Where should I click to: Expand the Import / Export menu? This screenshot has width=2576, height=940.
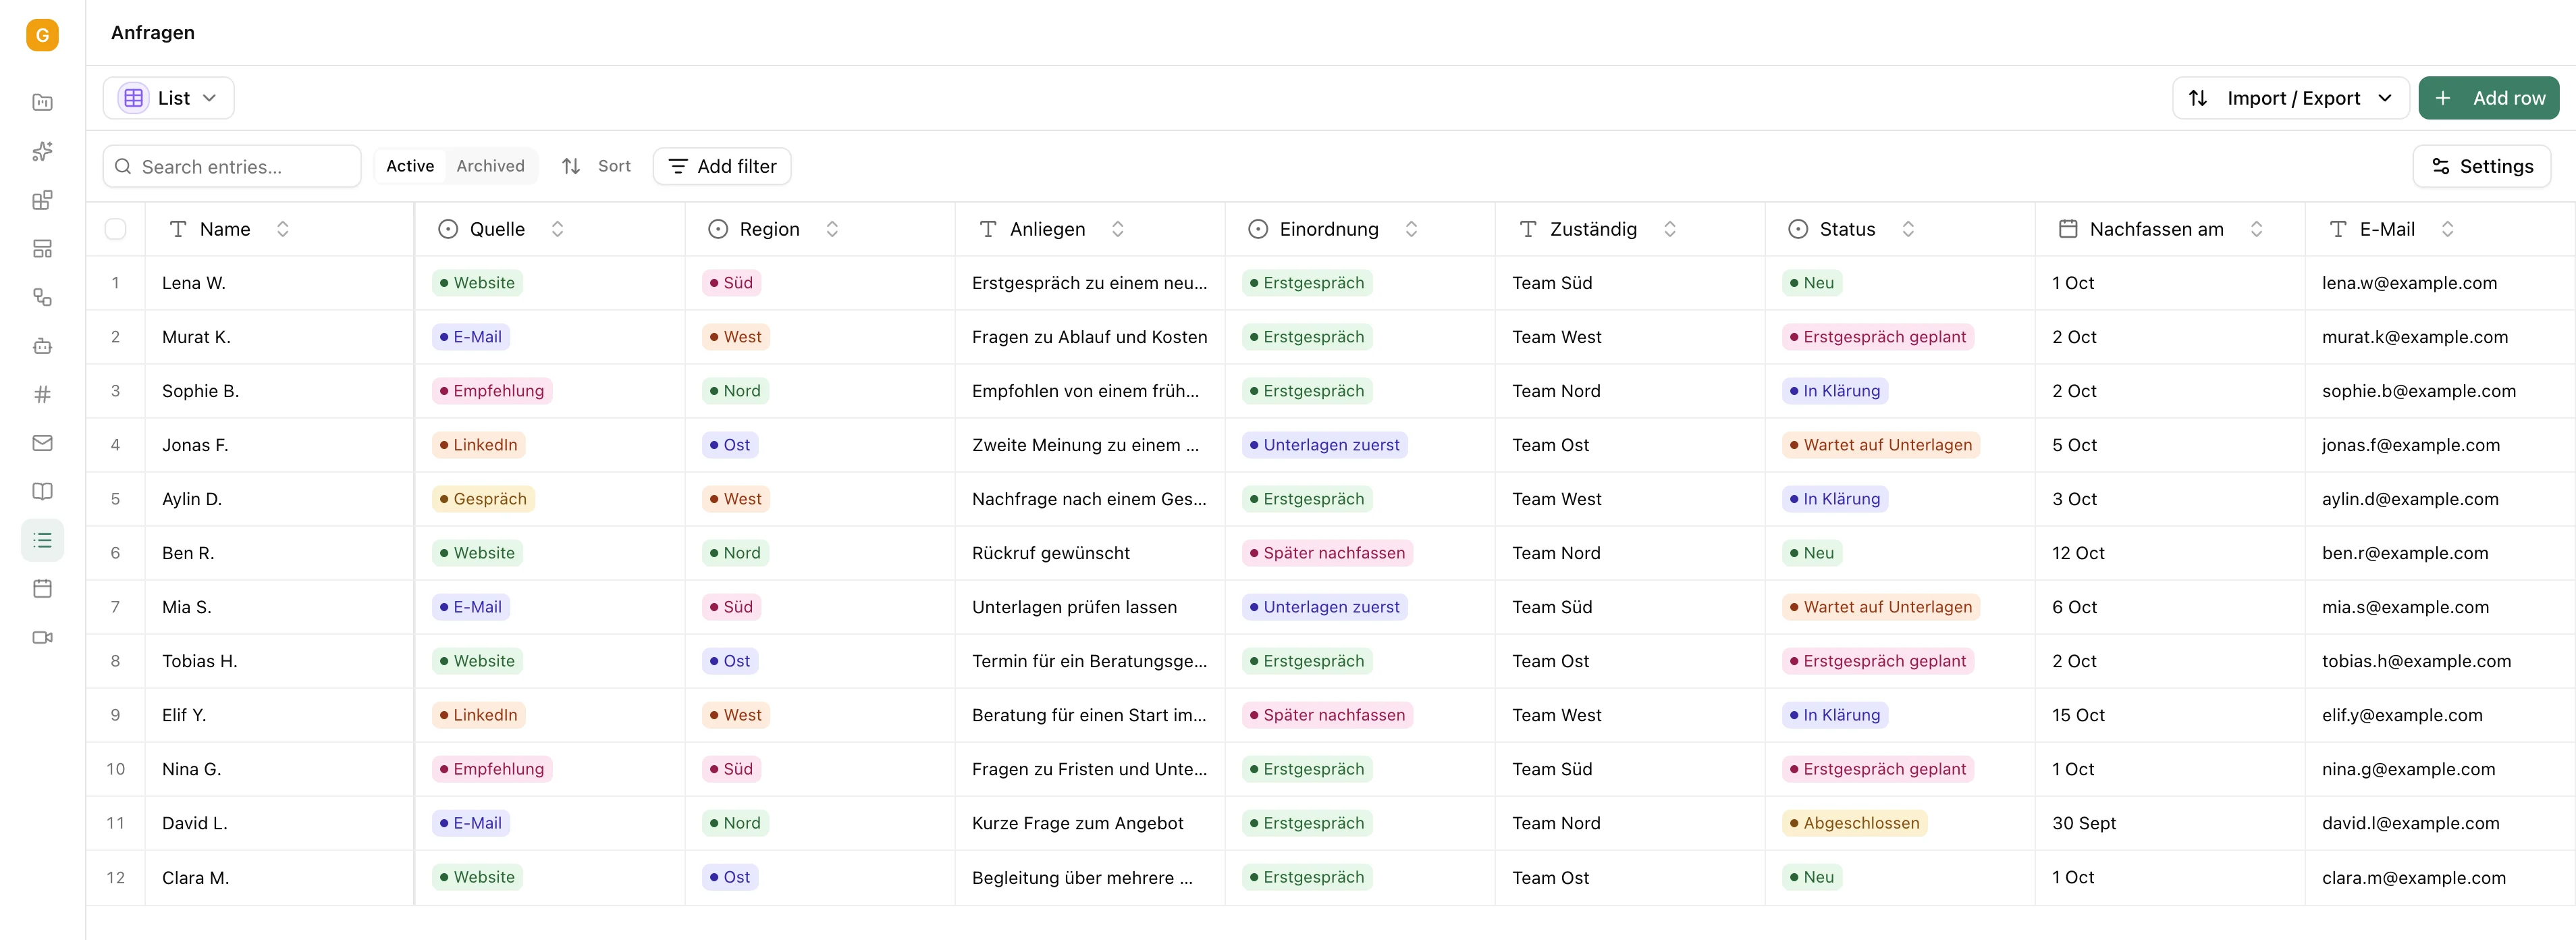(x=2290, y=98)
